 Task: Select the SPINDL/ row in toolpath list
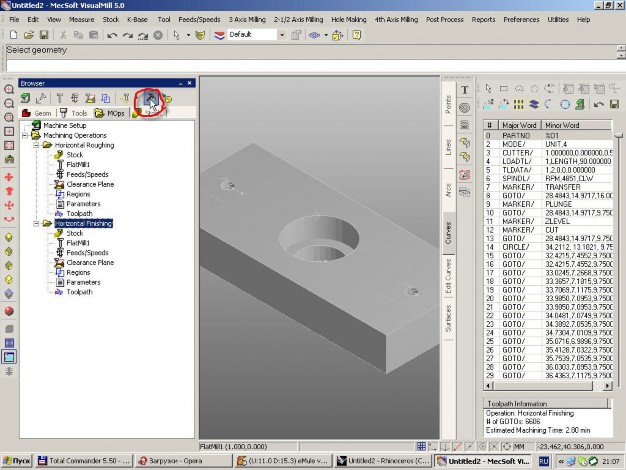click(x=548, y=178)
